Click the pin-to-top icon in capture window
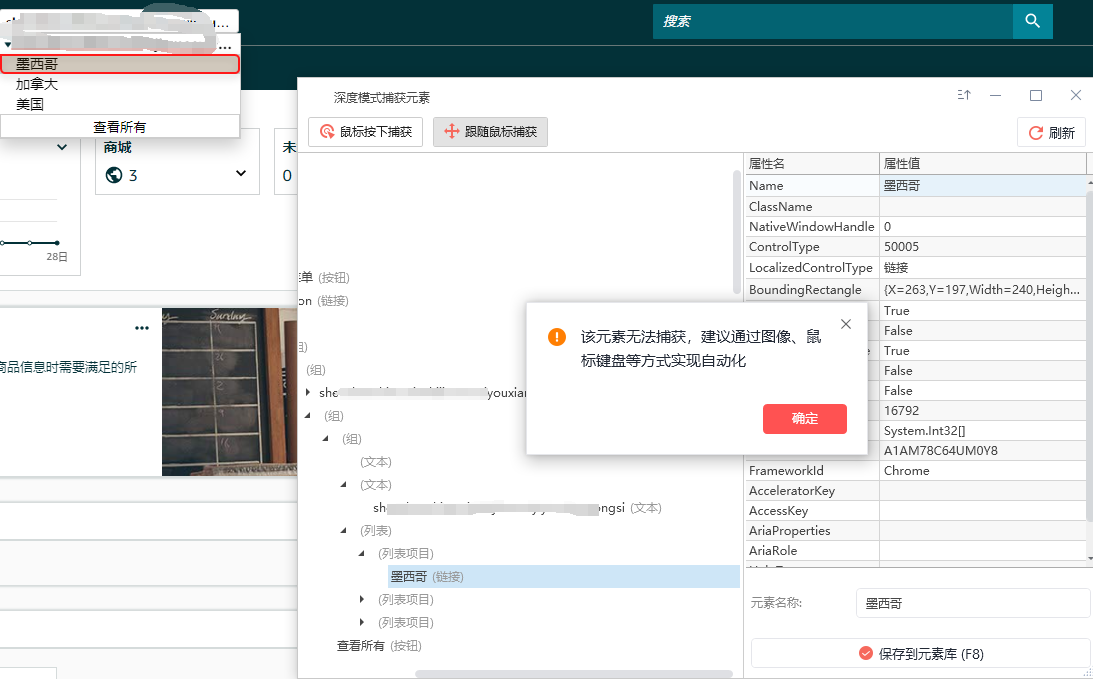 pos(964,95)
